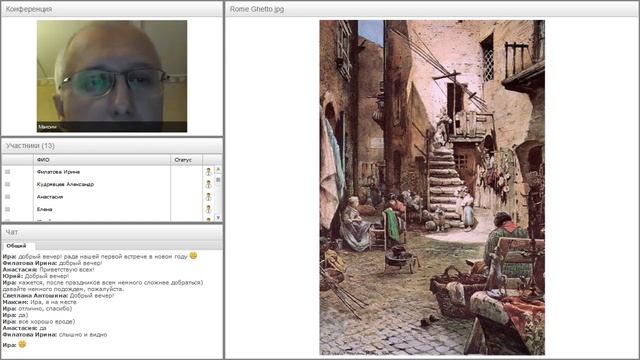Click the user icon in Кудрявцев Александр row

[209, 184]
